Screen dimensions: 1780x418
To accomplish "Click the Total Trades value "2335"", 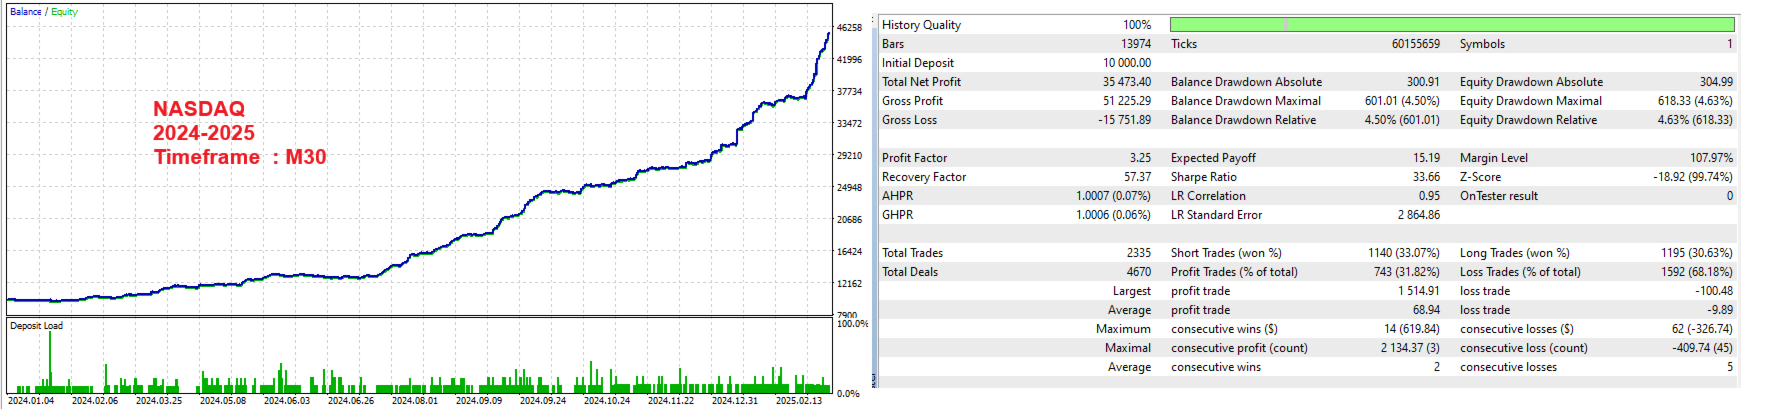I will pyautogui.click(x=1139, y=253).
